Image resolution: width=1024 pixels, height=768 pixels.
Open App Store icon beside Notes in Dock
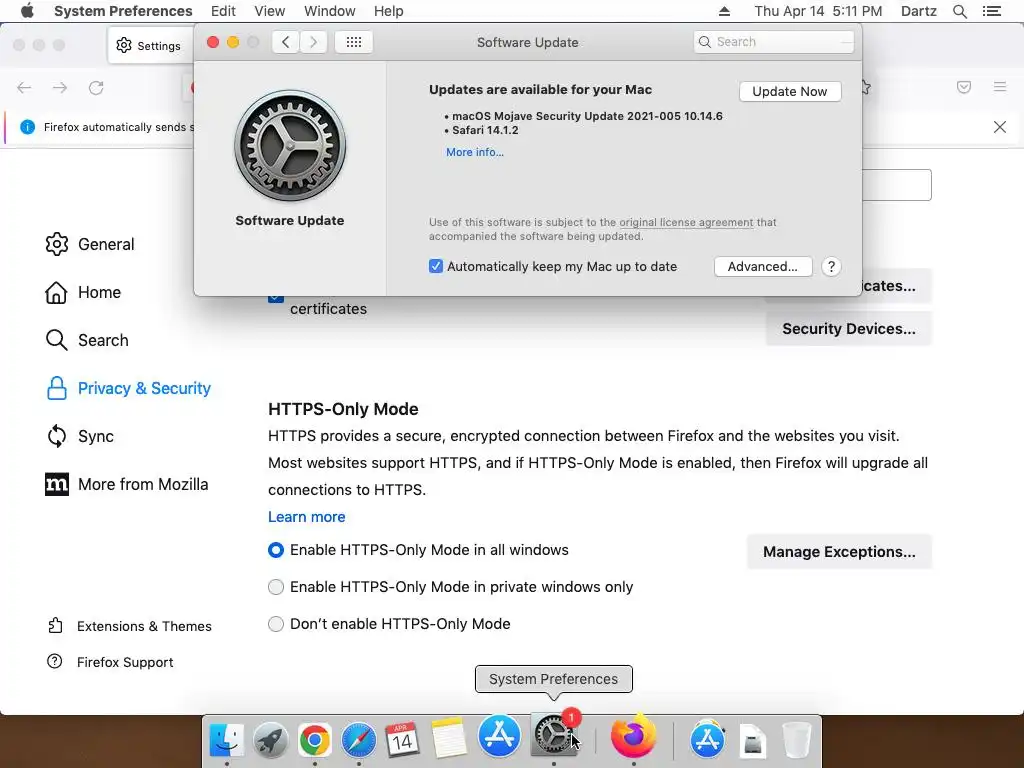[500, 735]
